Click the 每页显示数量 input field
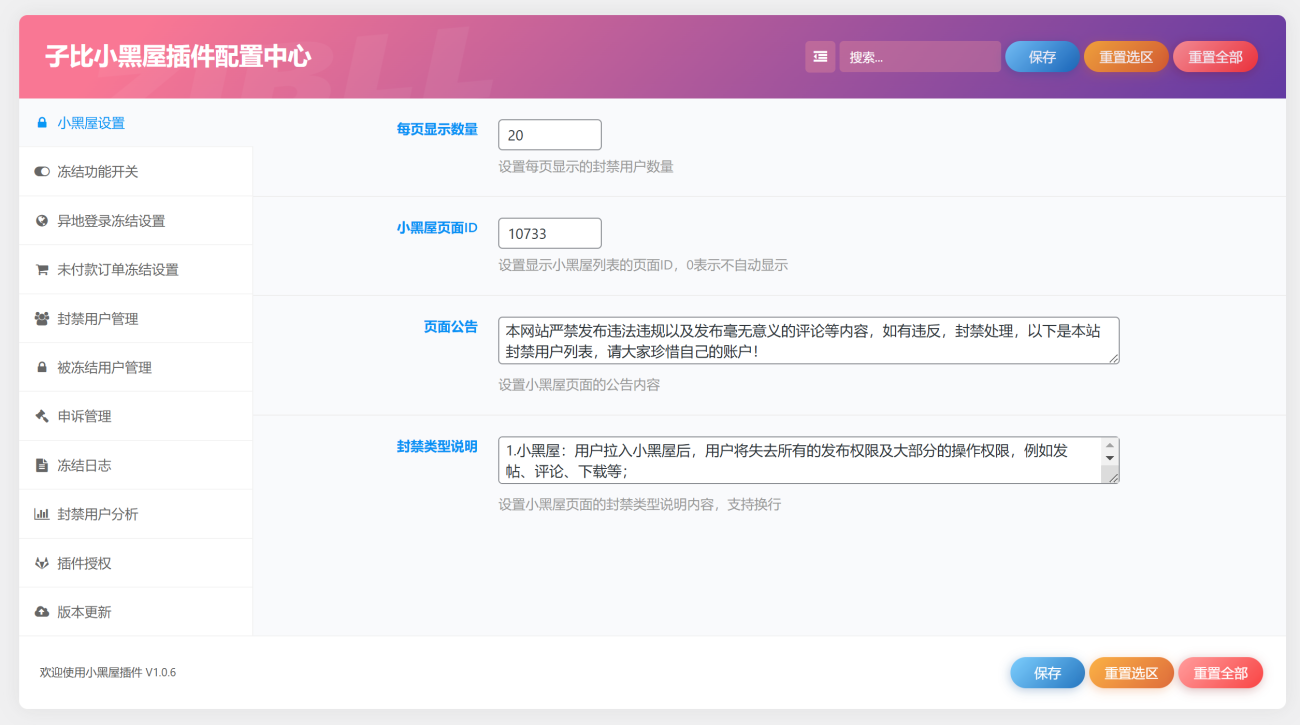The height and width of the screenshot is (725, 1300). click(x=549, y=135)
